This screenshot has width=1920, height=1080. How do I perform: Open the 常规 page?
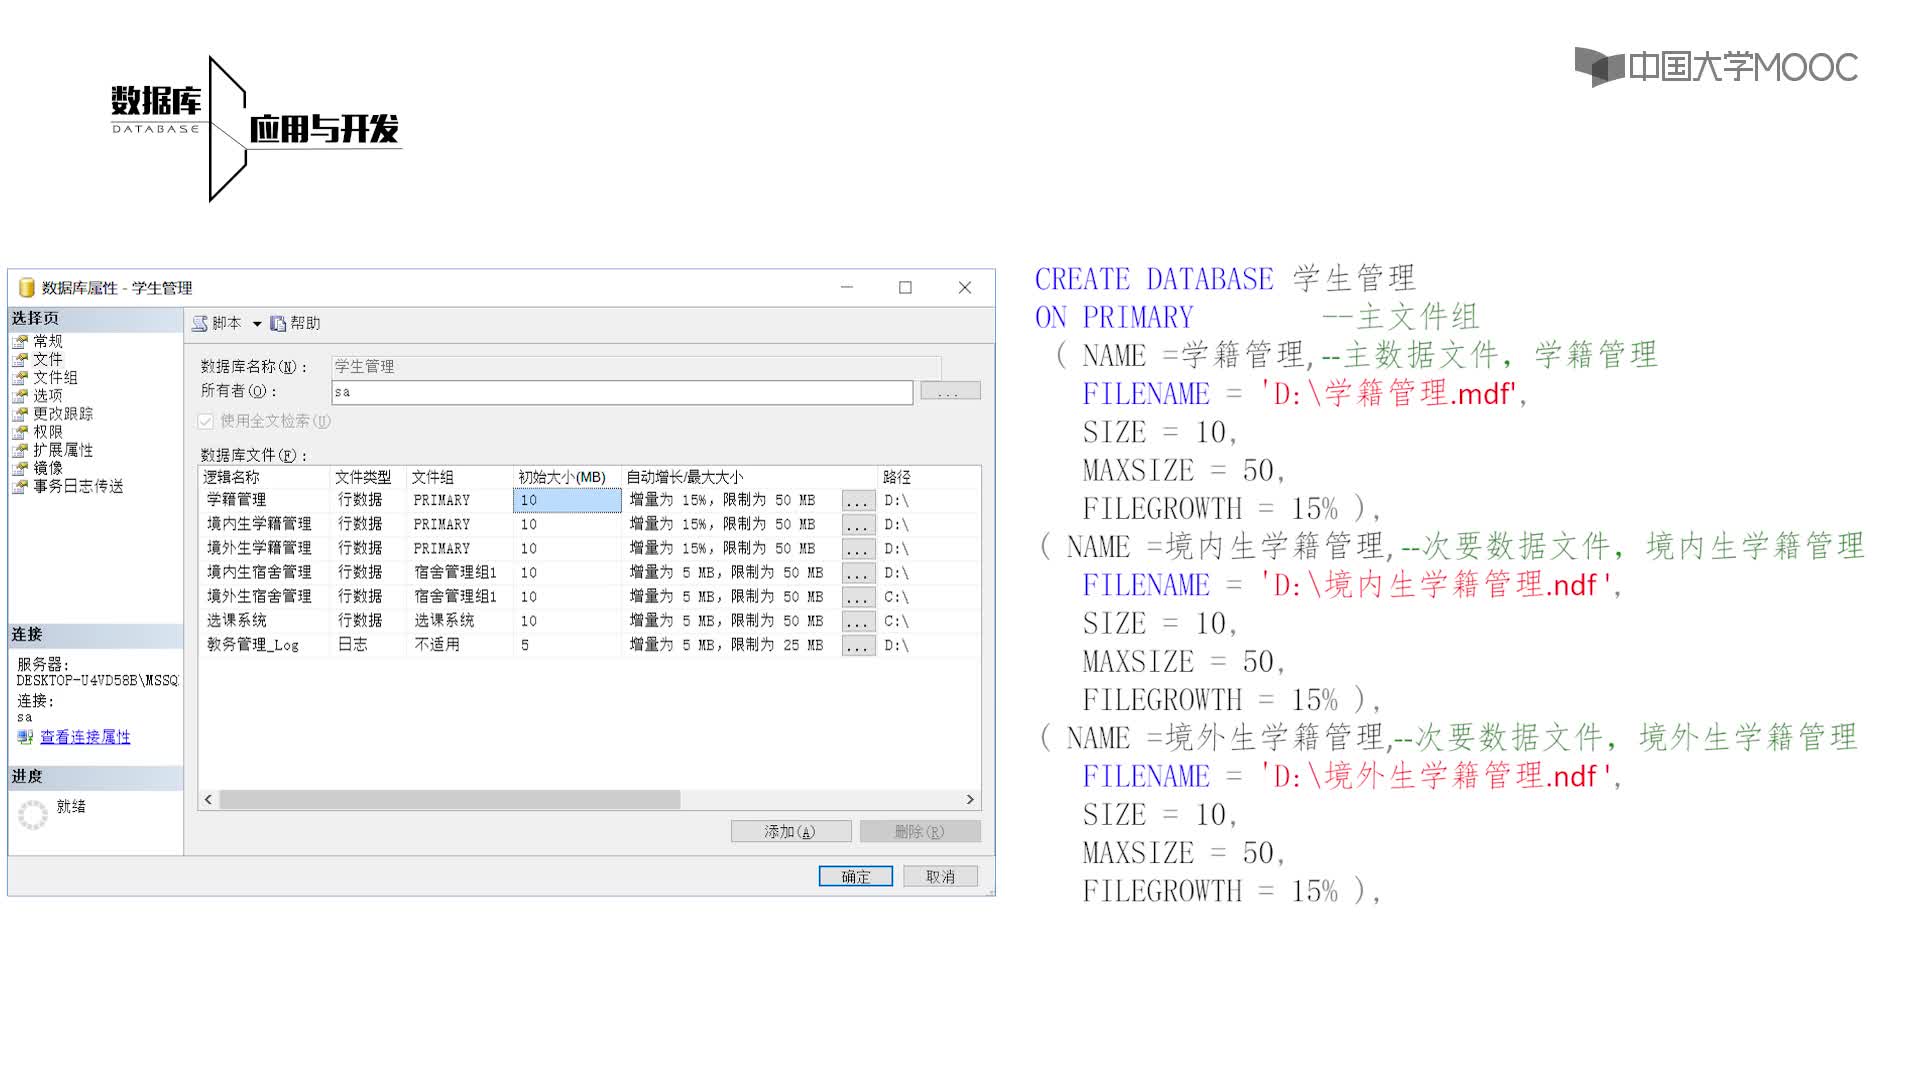pyautogui.click(x=47, y=341)
